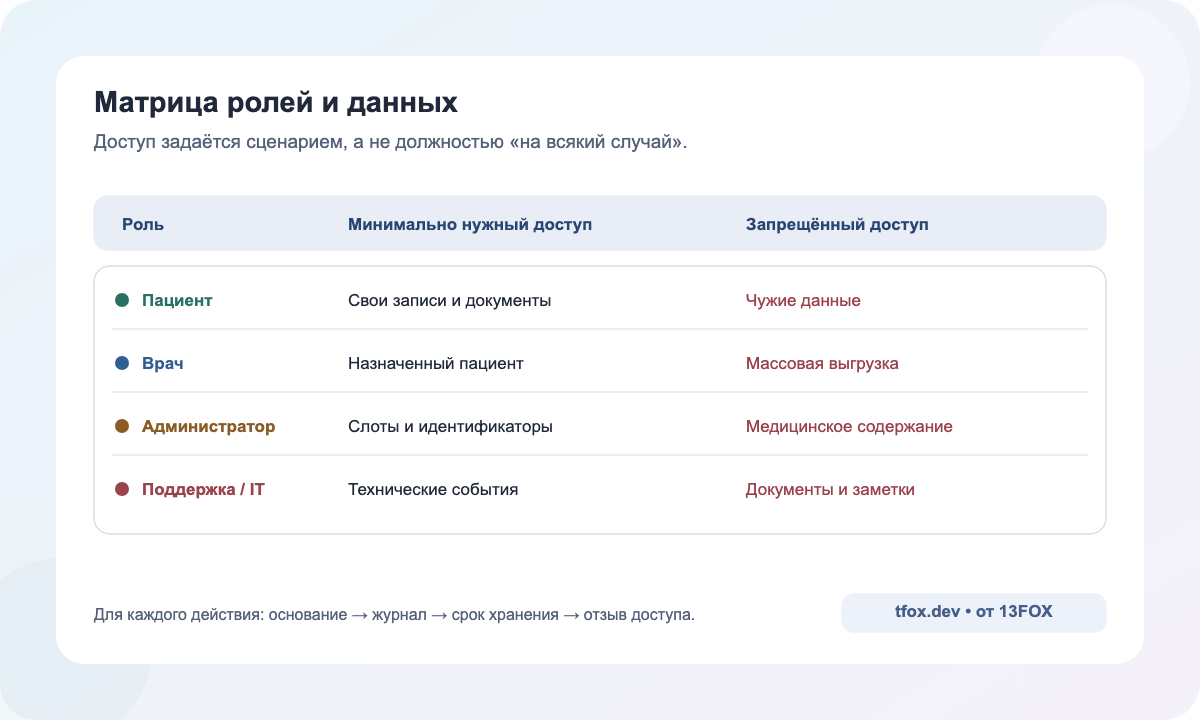Click the cell Свои записи и документы
The width and height of the screenshot is (1200, 720).
pos(449,300)
